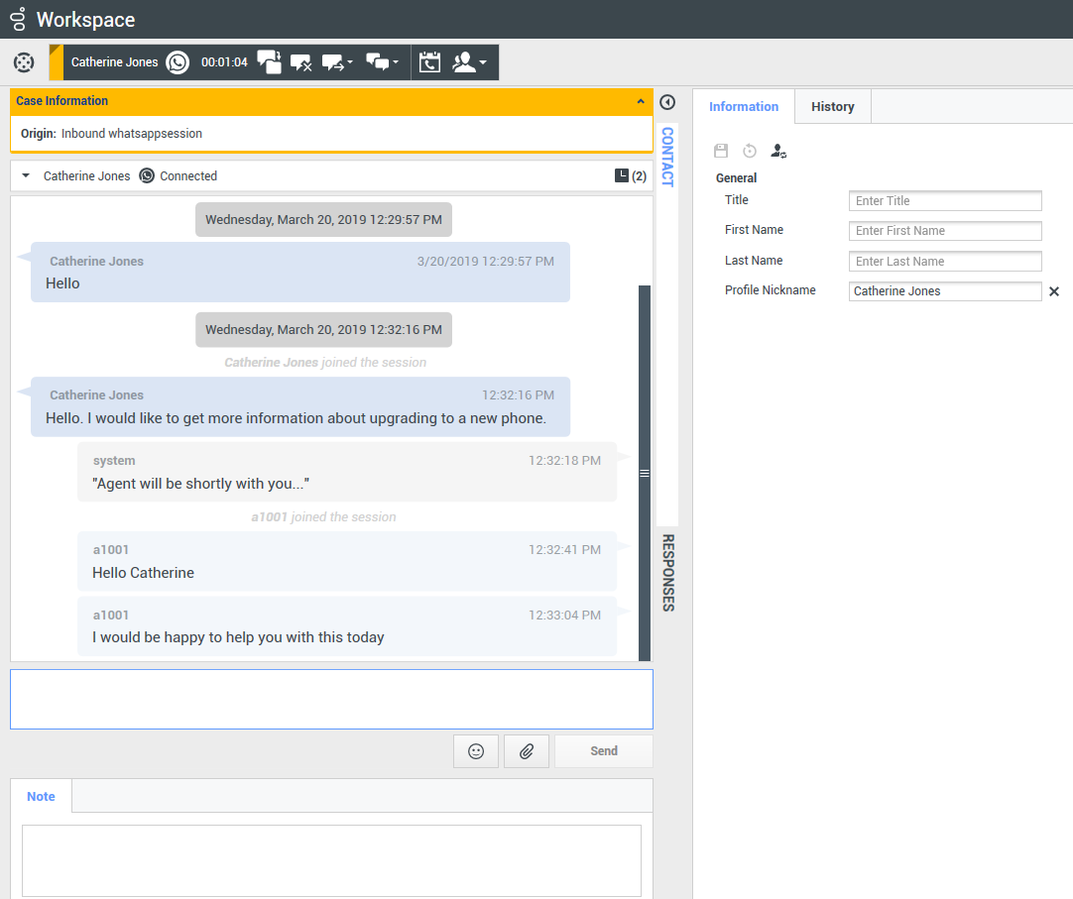Click the General section heading
This screenshot has height=899, width=1073.
pyautogui.click(x=736, y=178)
